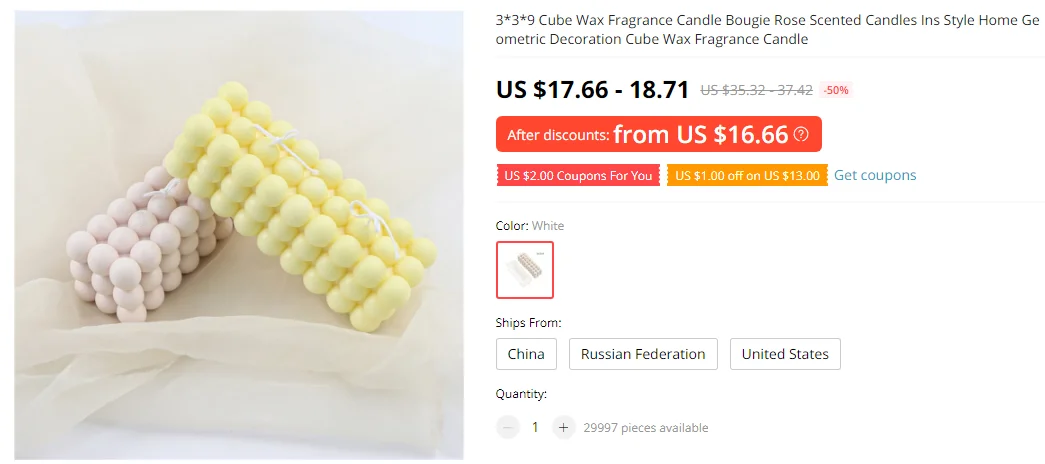
Task: Click the 29997 pieces available text
Action: tap(646, 428)
